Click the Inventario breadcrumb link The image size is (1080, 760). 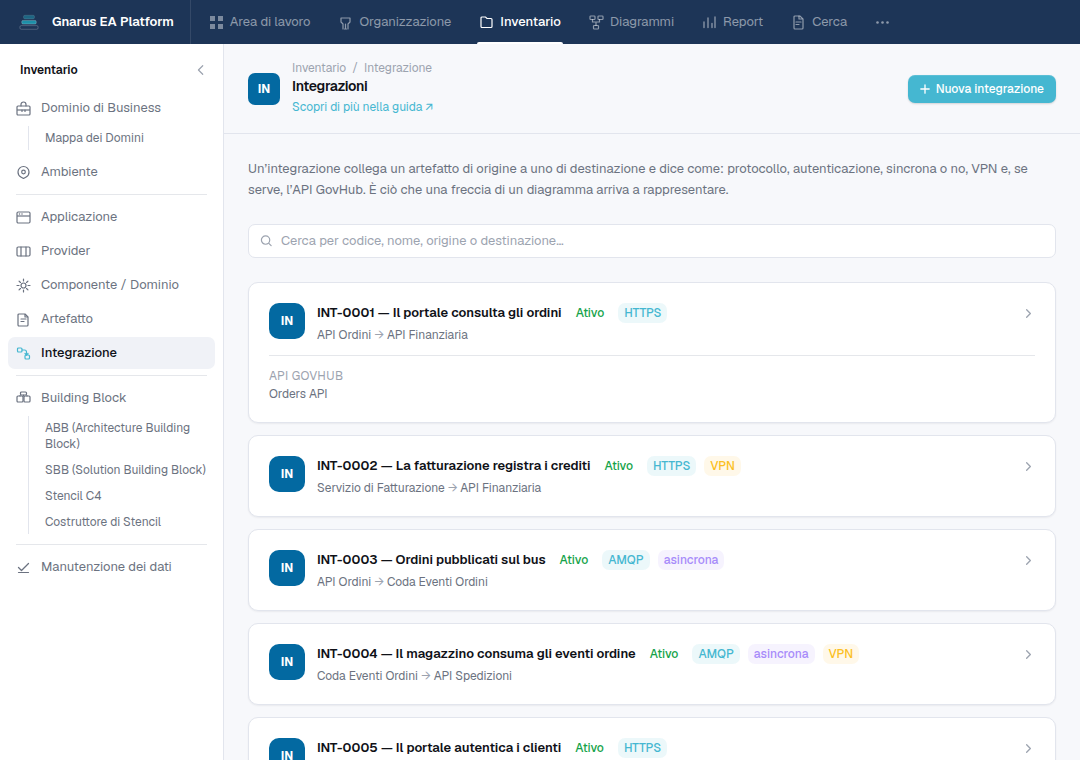[319, 68]
